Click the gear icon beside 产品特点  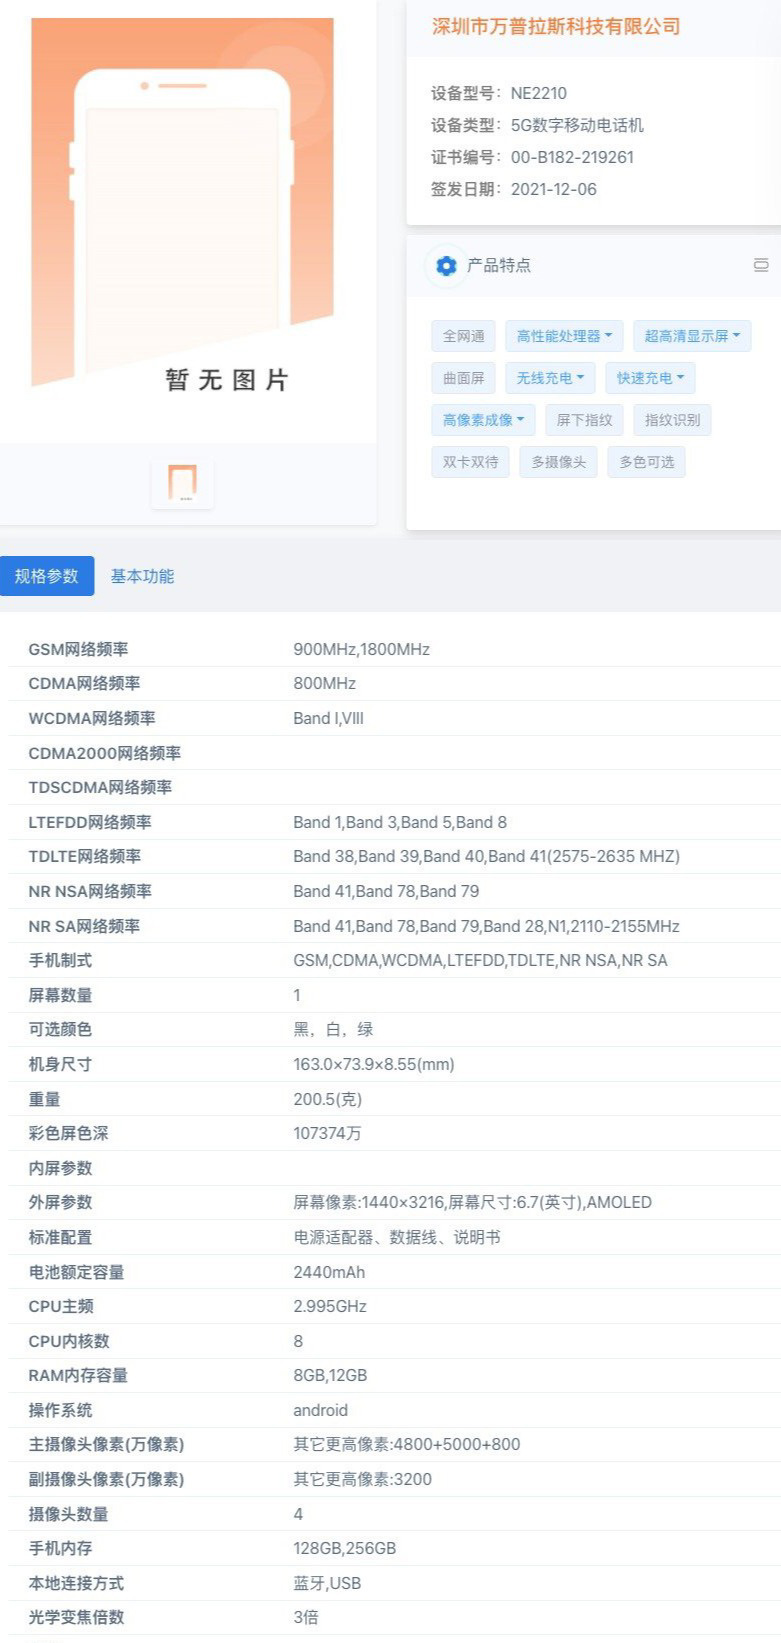(x=446, y=265)
